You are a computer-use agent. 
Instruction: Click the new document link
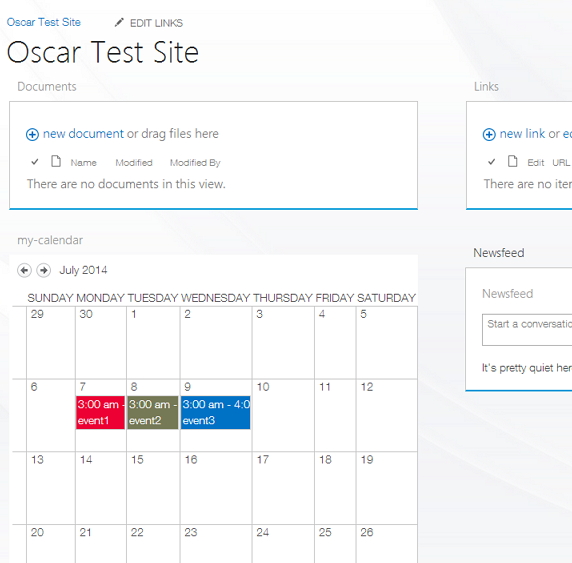click(x=84, y=134)
